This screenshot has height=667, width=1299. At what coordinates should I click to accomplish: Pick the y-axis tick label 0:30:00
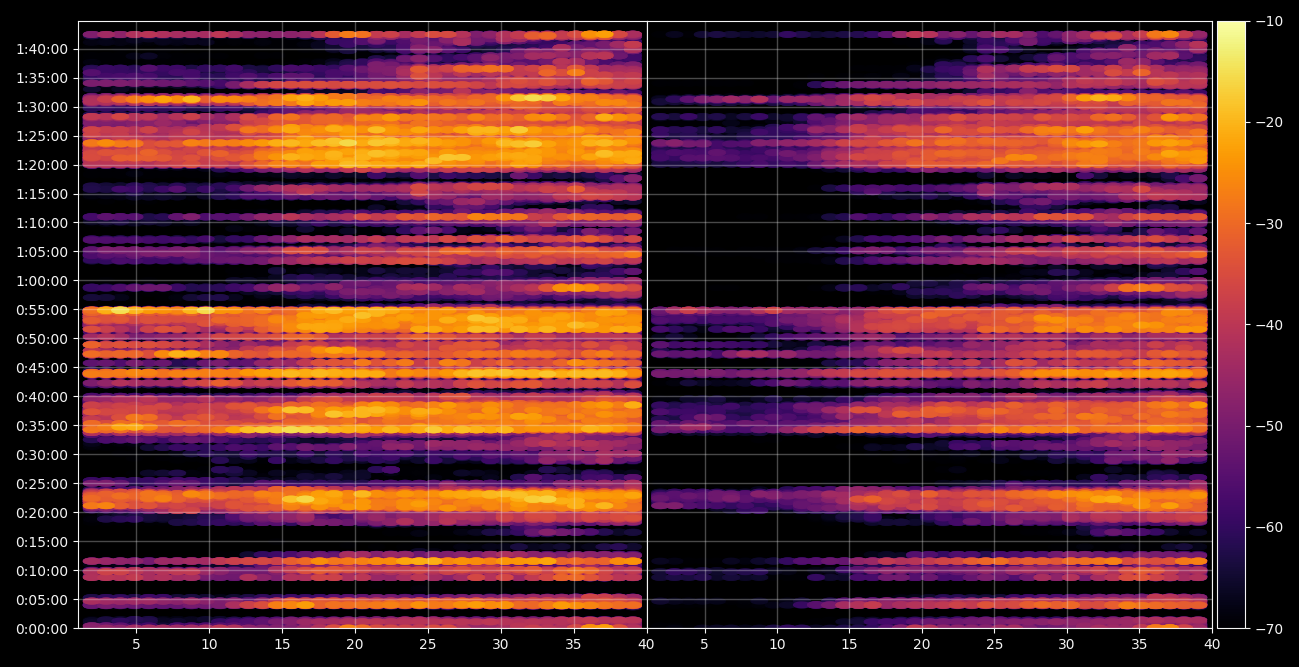coord(42,455)
